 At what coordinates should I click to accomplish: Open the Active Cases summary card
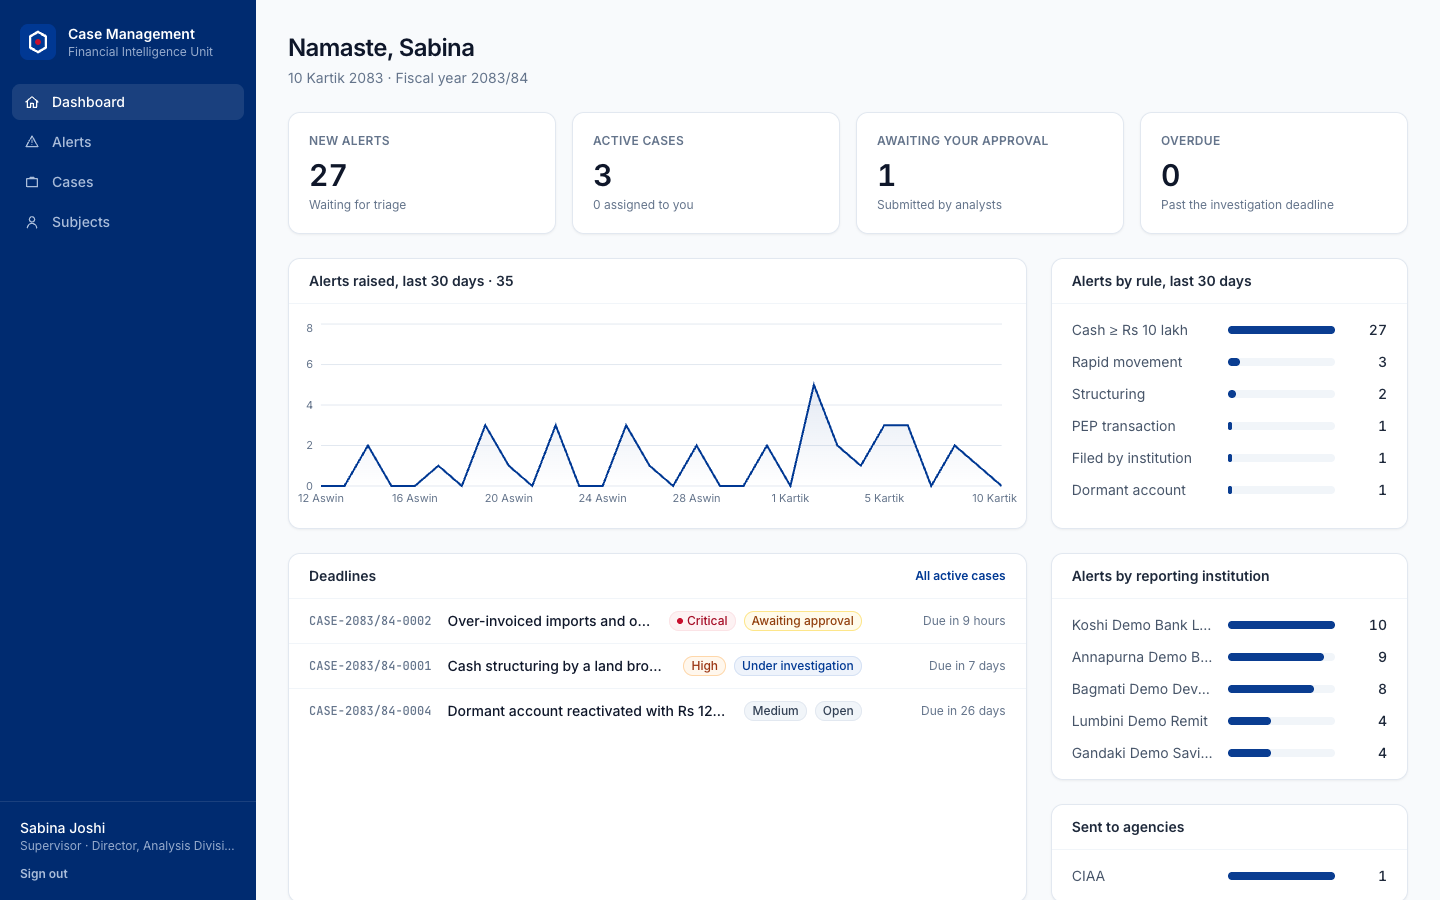(x=706, y=173)
